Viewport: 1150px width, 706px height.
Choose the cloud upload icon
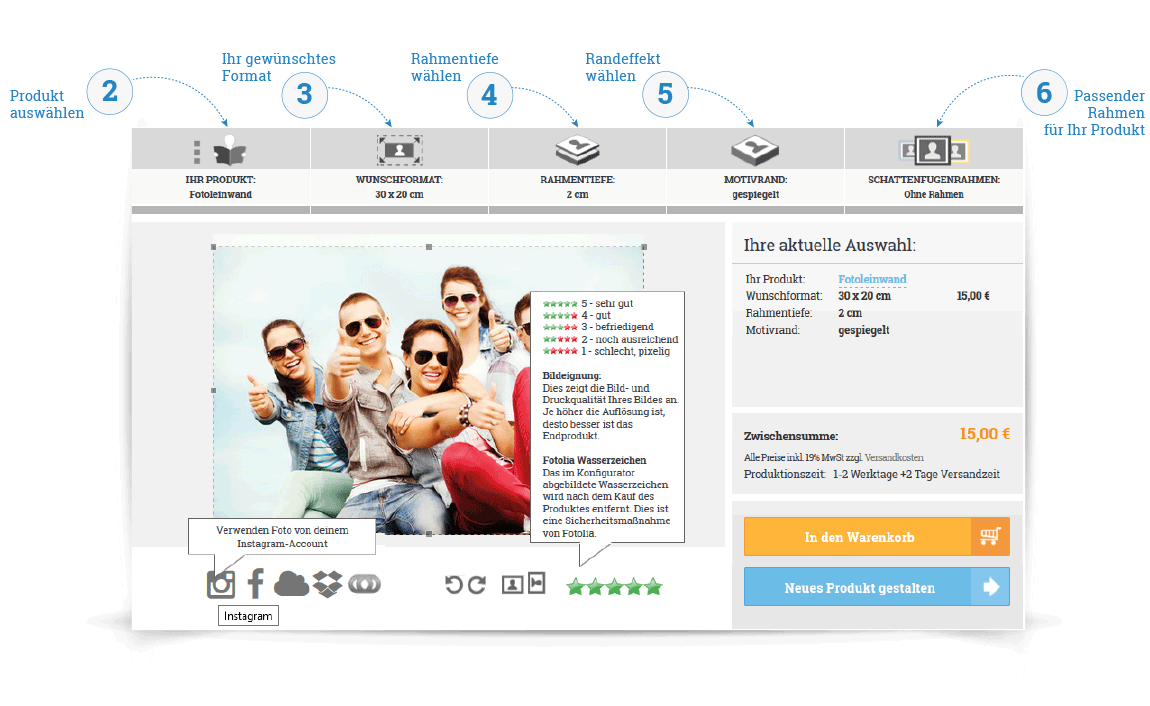[x=291, y=584]
